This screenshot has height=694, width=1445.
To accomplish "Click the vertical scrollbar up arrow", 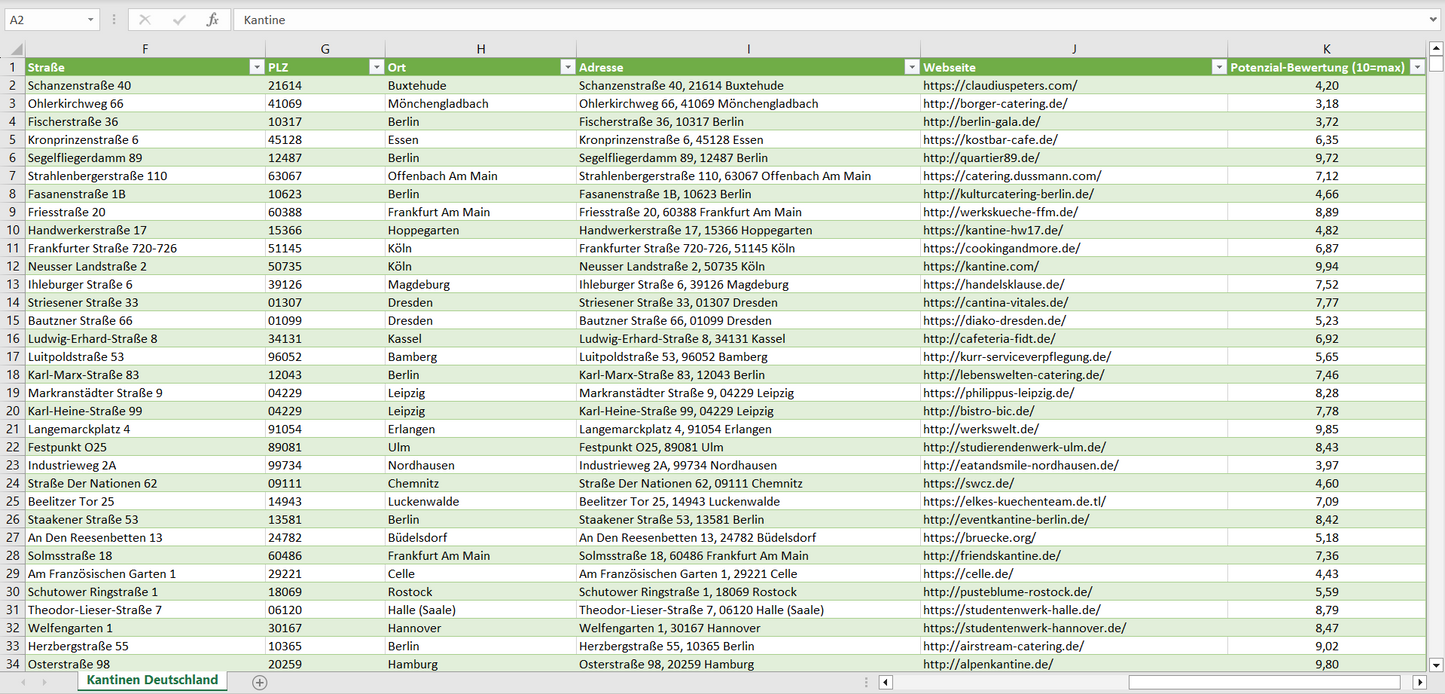I will tap(1436, 49).
